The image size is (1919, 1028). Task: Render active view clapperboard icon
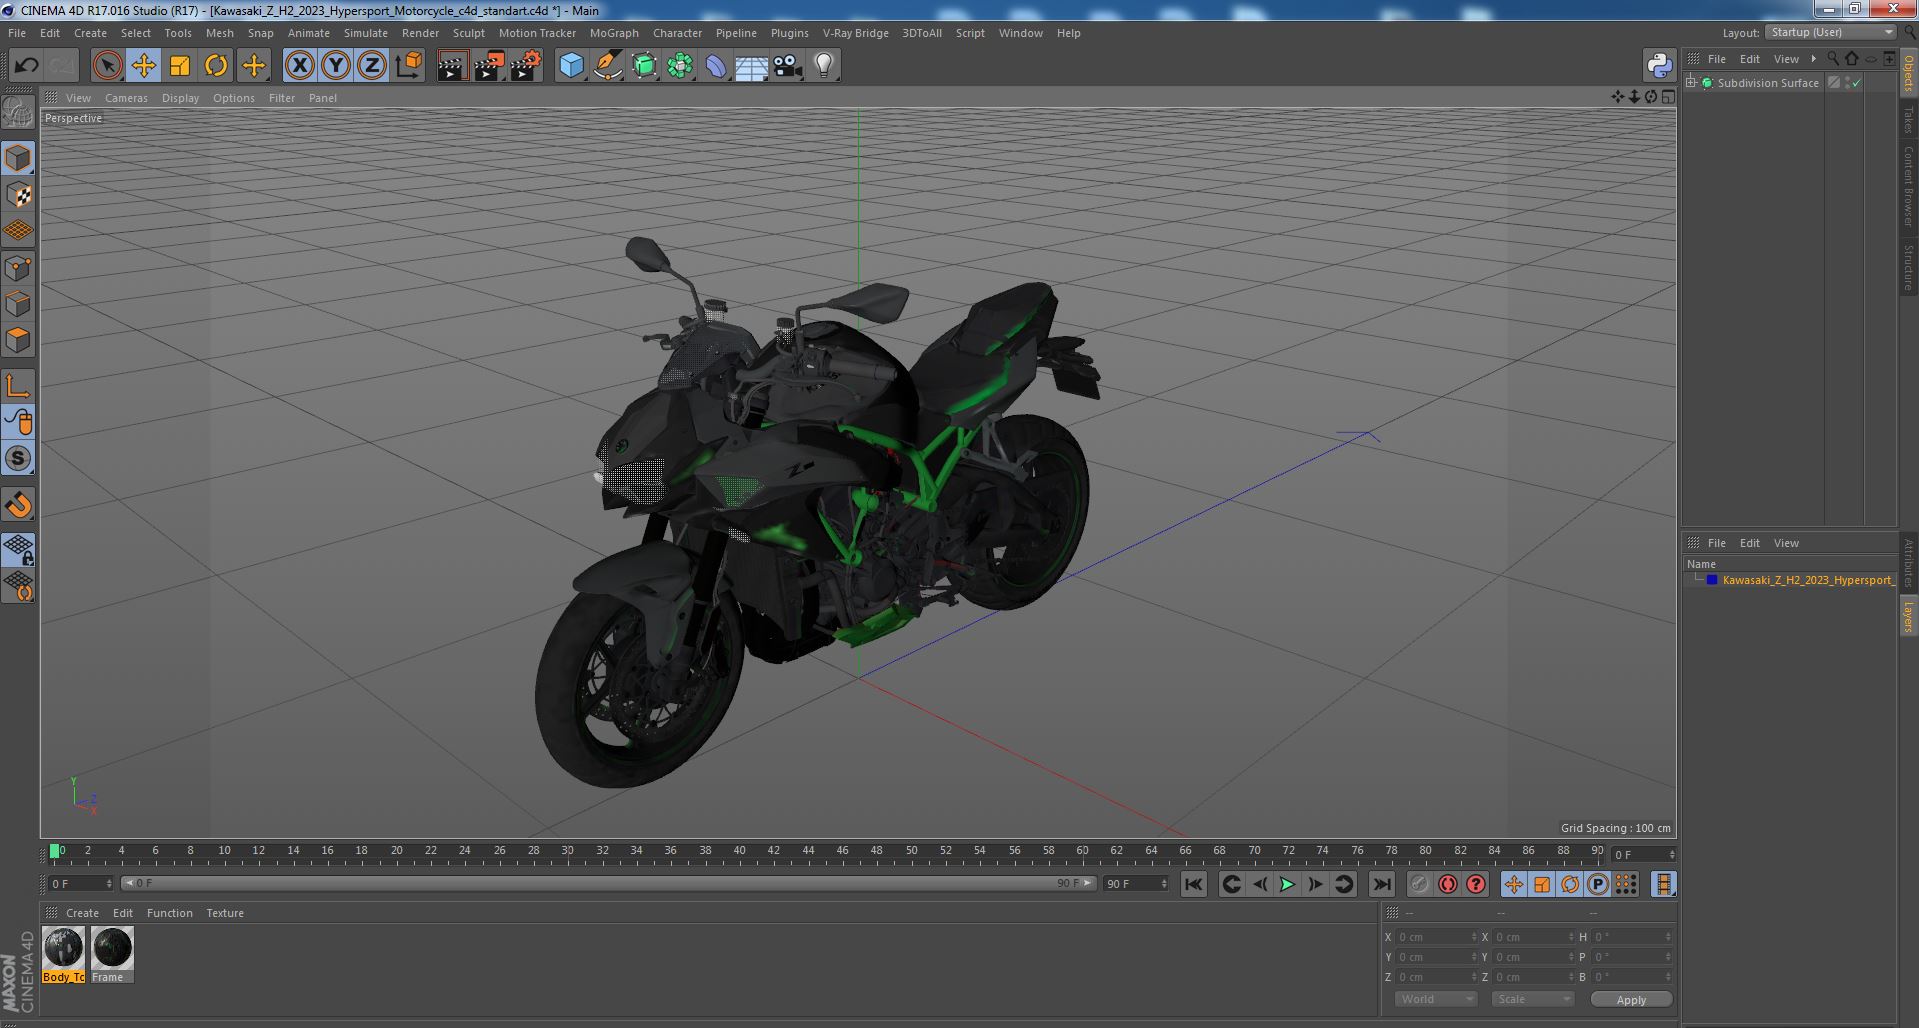click(453, 66)
